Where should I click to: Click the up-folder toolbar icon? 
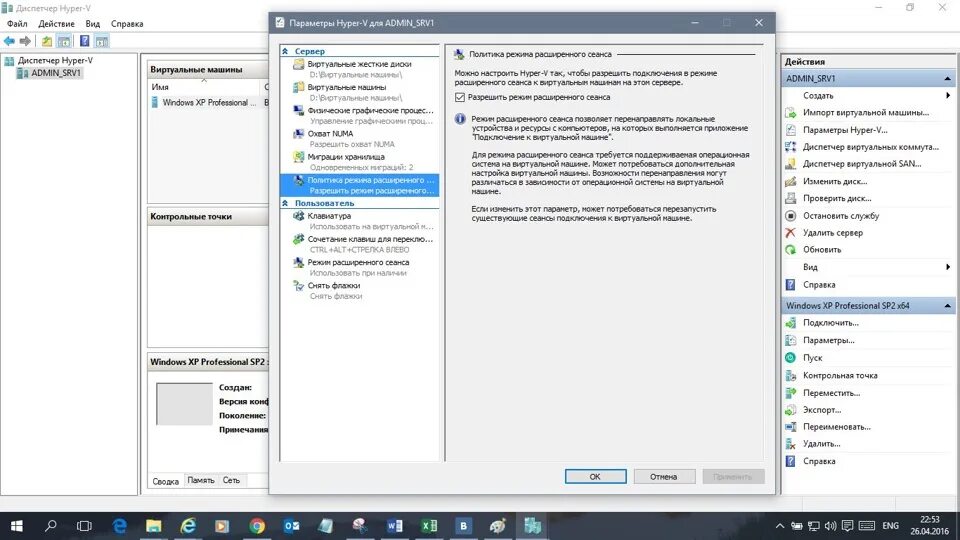pyautogui.click(x=47, y=41)
